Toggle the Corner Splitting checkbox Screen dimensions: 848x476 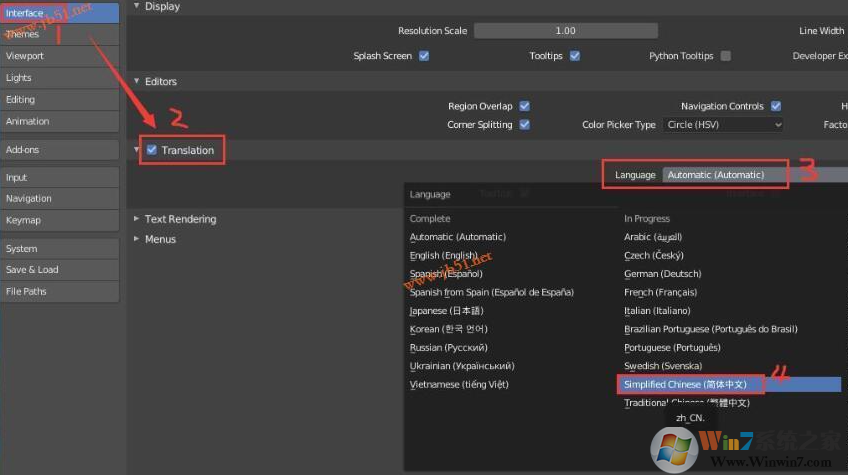coord(525,125)
